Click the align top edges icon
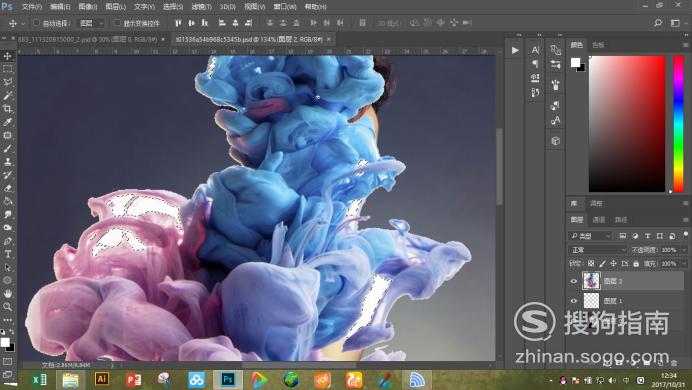This screenshot has height=390, width=692. point(178,23)
